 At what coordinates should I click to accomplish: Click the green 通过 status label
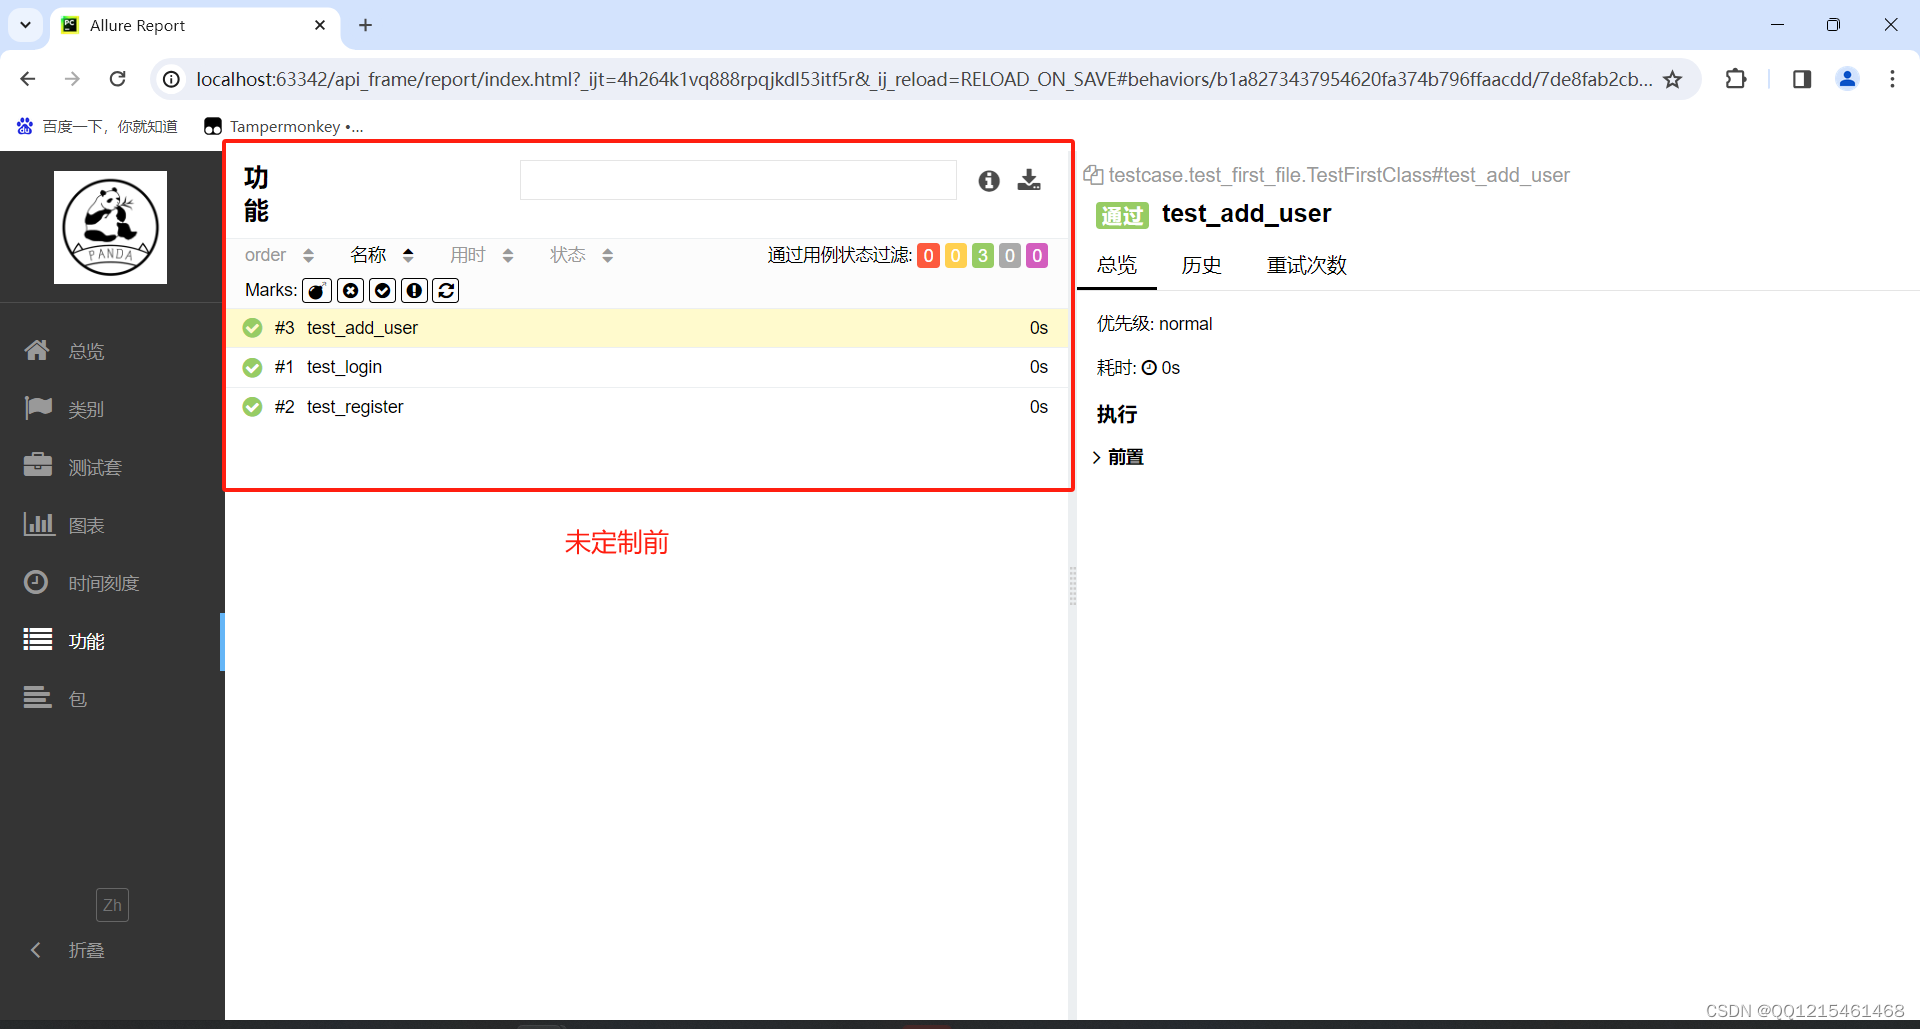tap(1123, 215)
